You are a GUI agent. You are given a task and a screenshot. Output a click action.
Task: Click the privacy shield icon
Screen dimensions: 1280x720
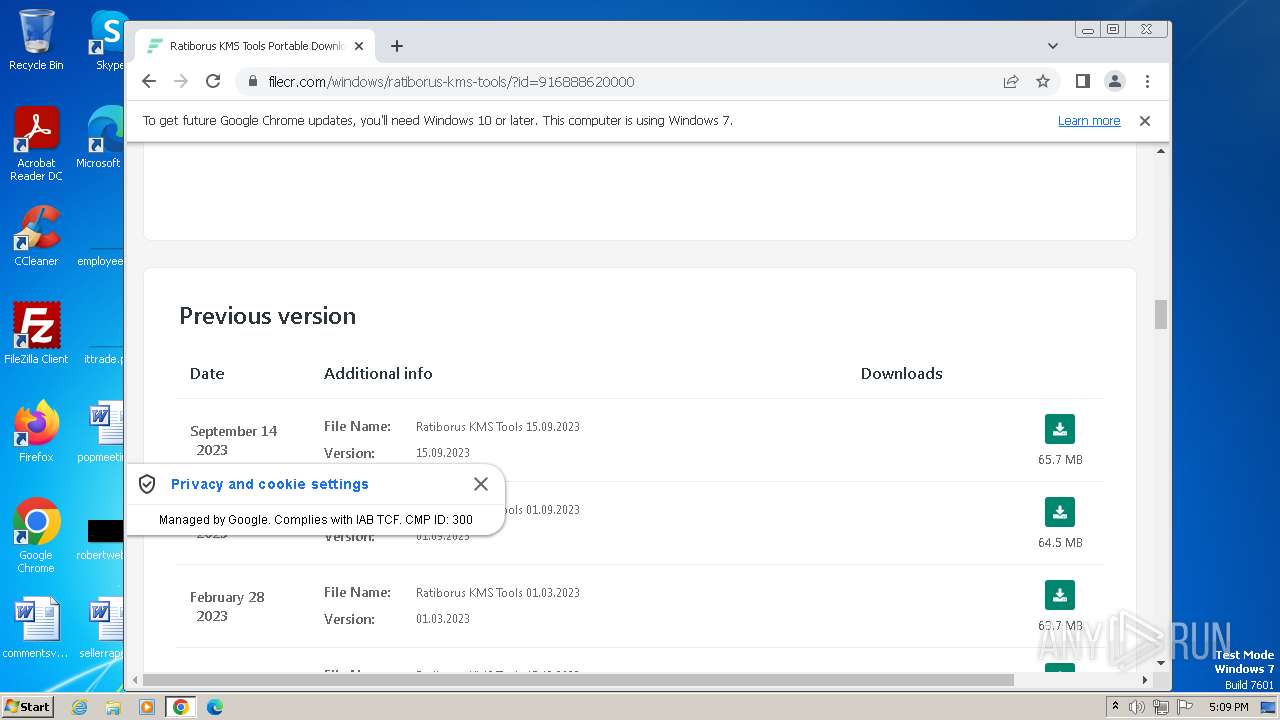(147, 484)
